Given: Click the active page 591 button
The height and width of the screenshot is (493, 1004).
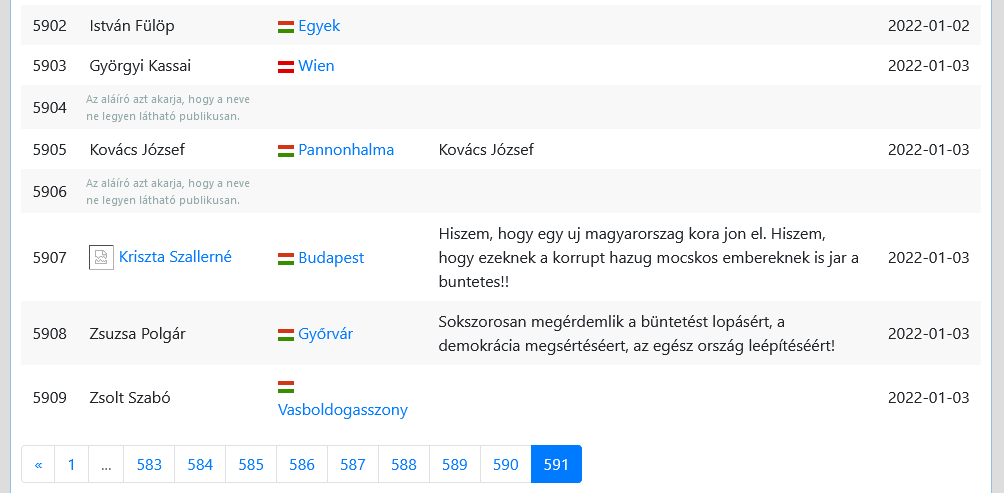Looking at the screenshot, I should 556,464.
